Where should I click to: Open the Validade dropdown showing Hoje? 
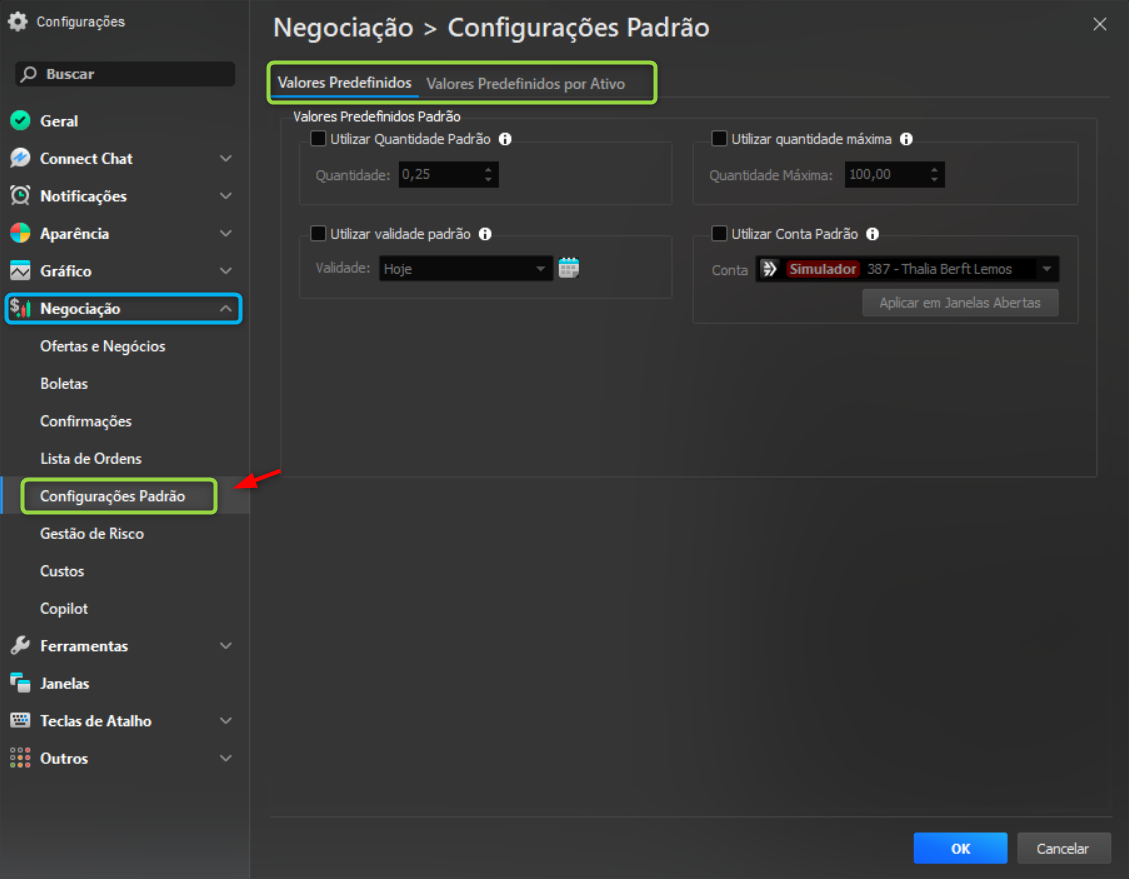[466, 269]
